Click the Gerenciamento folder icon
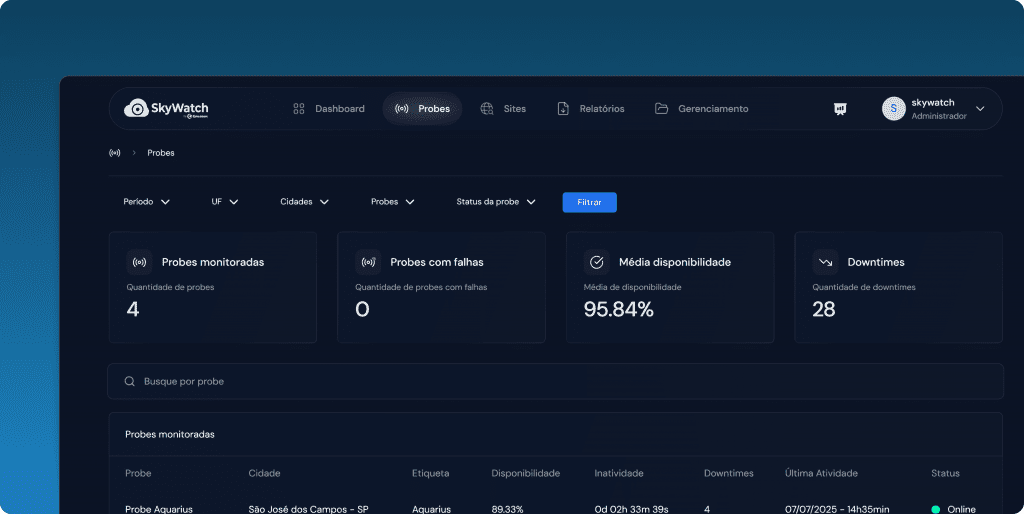The image size is (1024, 514). click(662, 108)
